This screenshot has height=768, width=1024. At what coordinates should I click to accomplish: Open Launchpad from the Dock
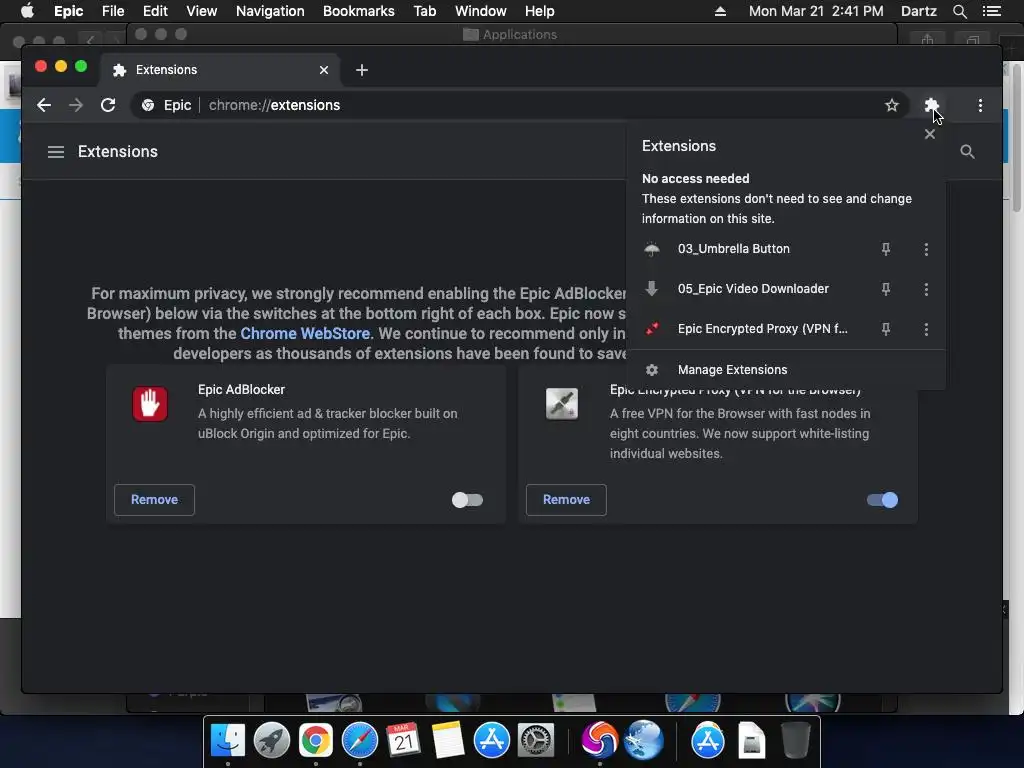[x=272, y=741]
